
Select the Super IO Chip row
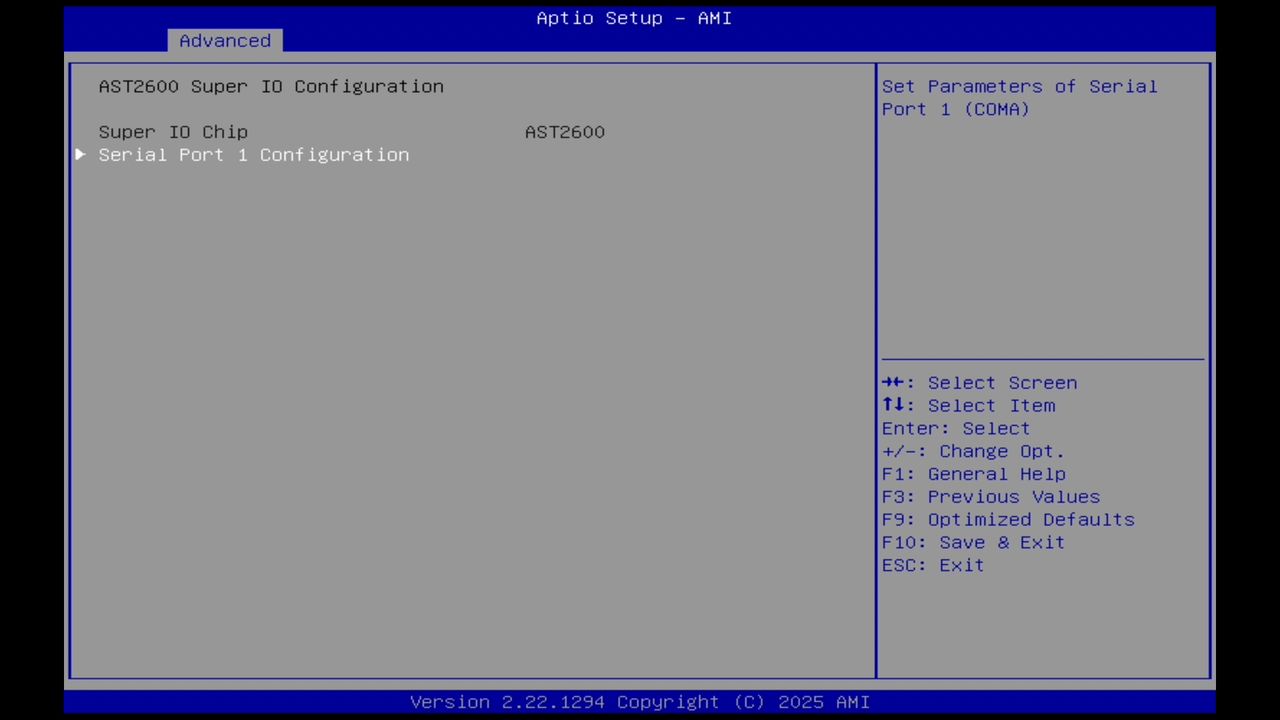(x=173, y=131)
